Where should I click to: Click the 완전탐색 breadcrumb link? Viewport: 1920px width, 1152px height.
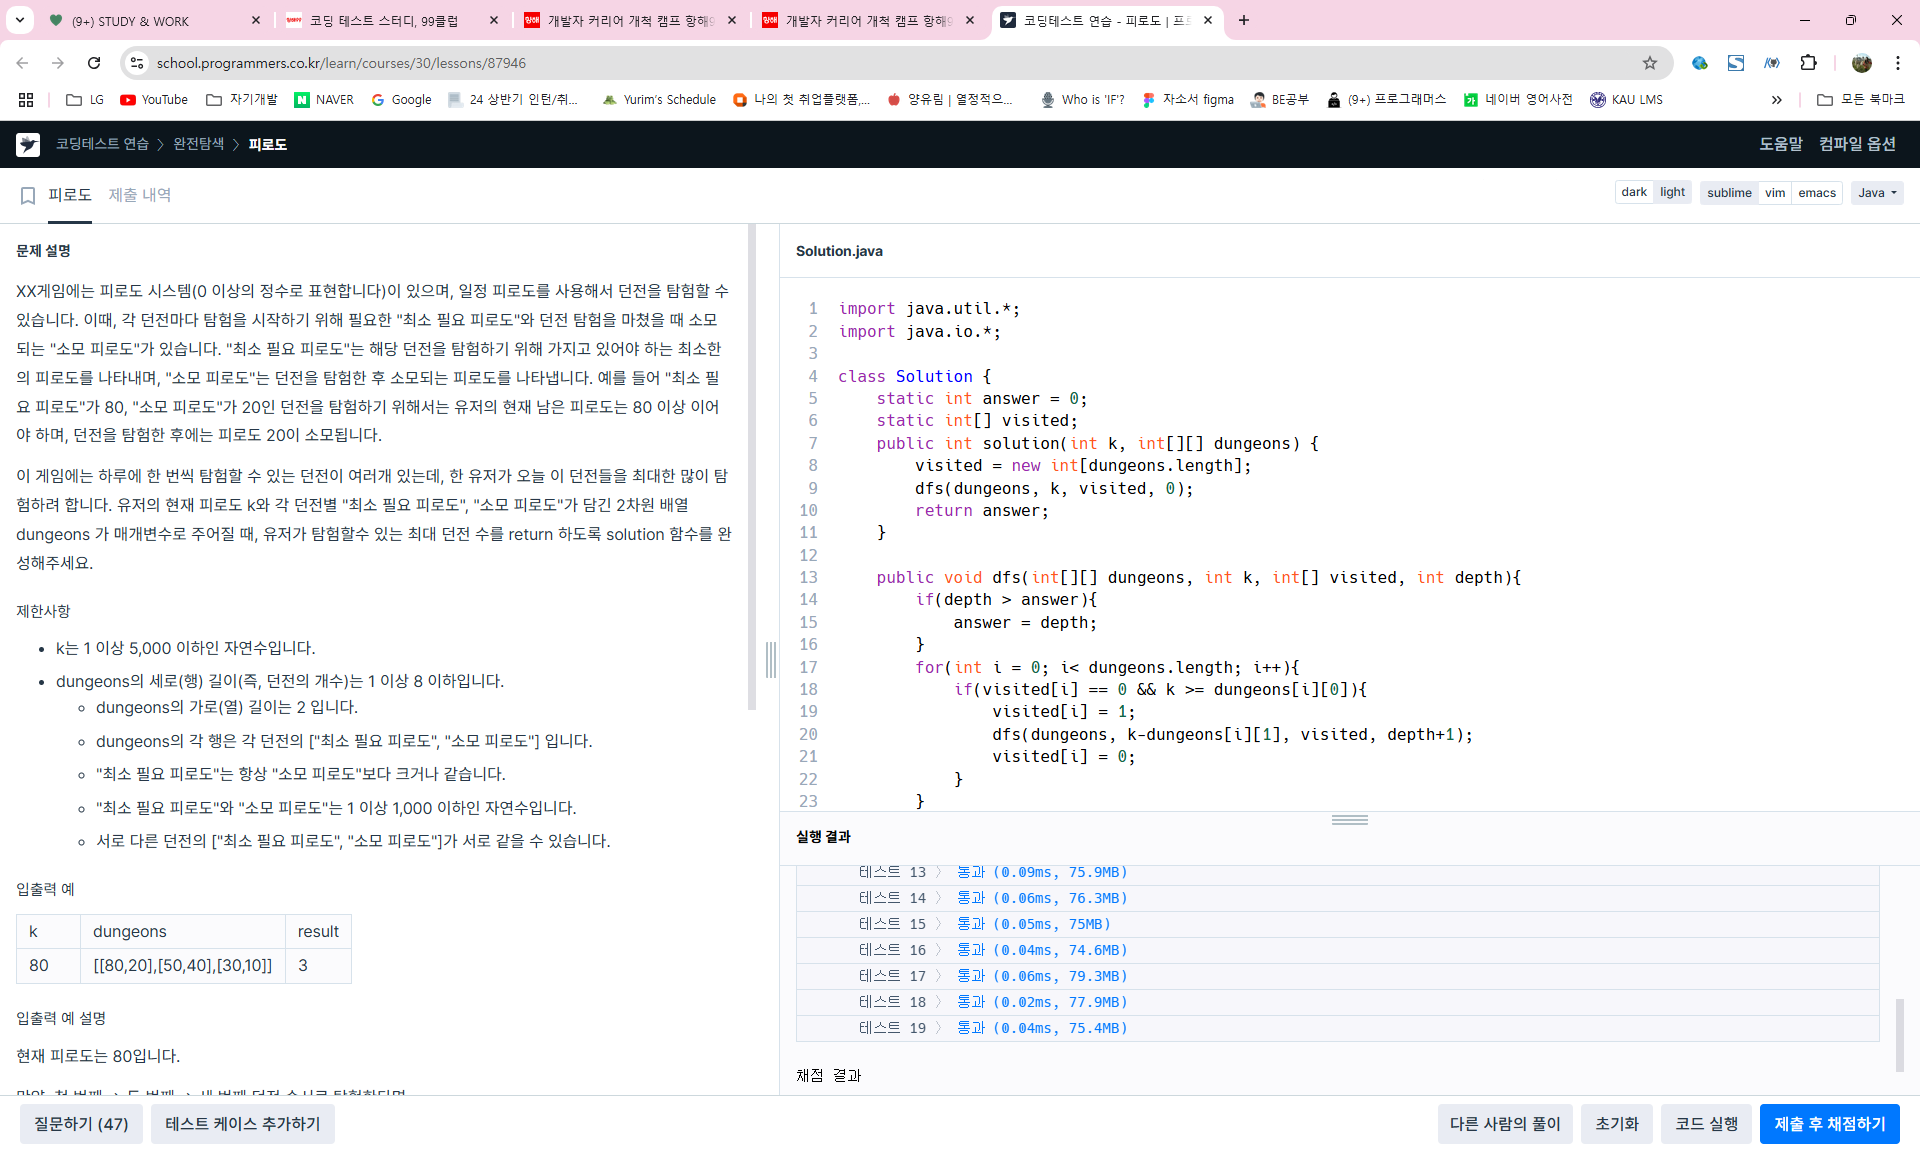(x=198, y=144)
